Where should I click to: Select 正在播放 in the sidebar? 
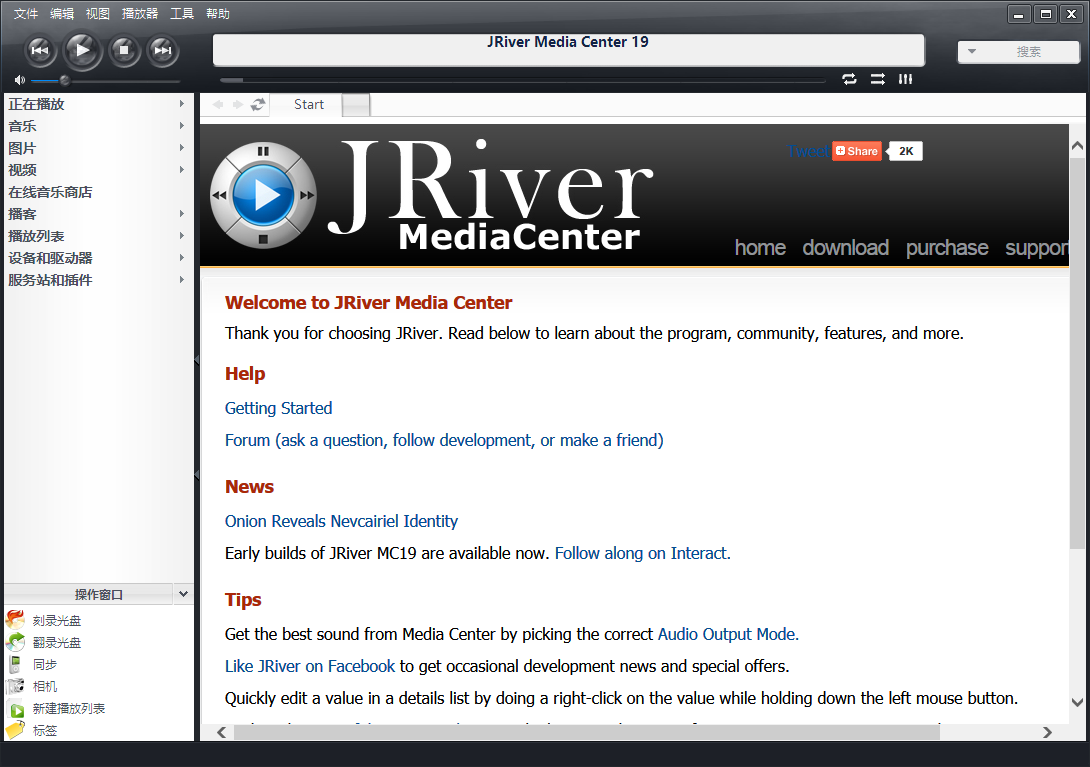pos(36,104)
